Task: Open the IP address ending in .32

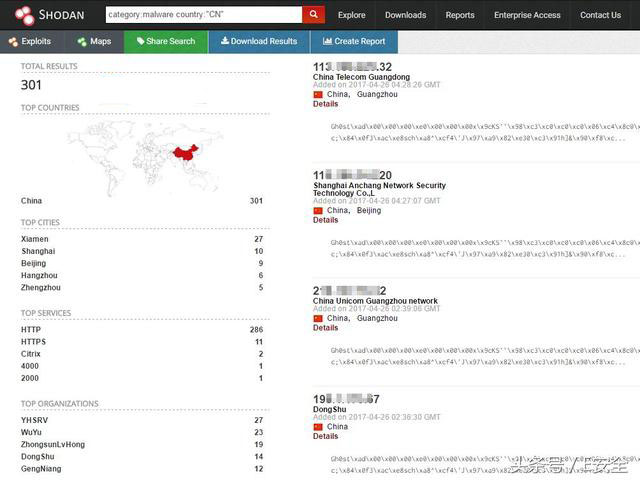Action: tap(352, 67)
